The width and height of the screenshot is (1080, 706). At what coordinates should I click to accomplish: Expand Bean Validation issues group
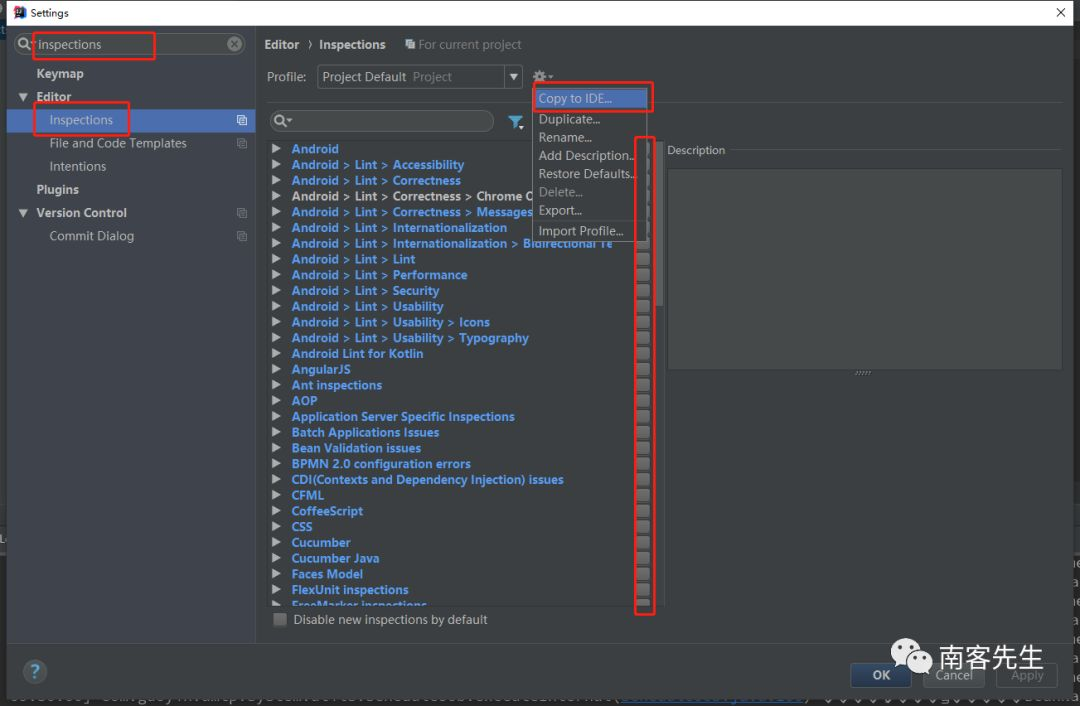pos(276,448)
